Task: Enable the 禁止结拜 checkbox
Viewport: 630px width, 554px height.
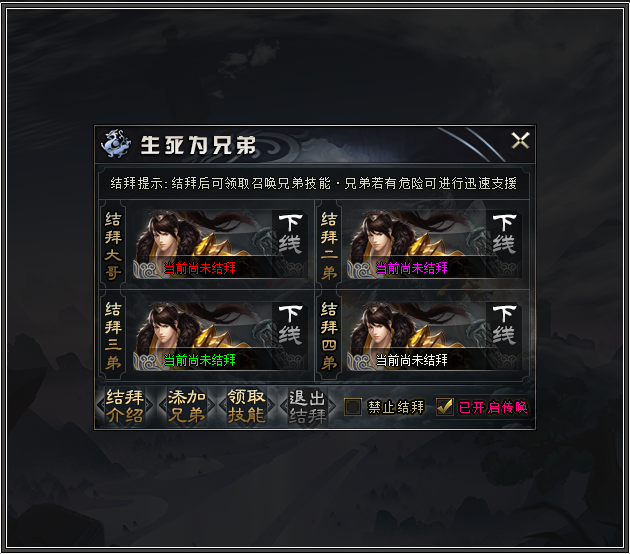Action: pyautogui.click(x=353, y=407)
